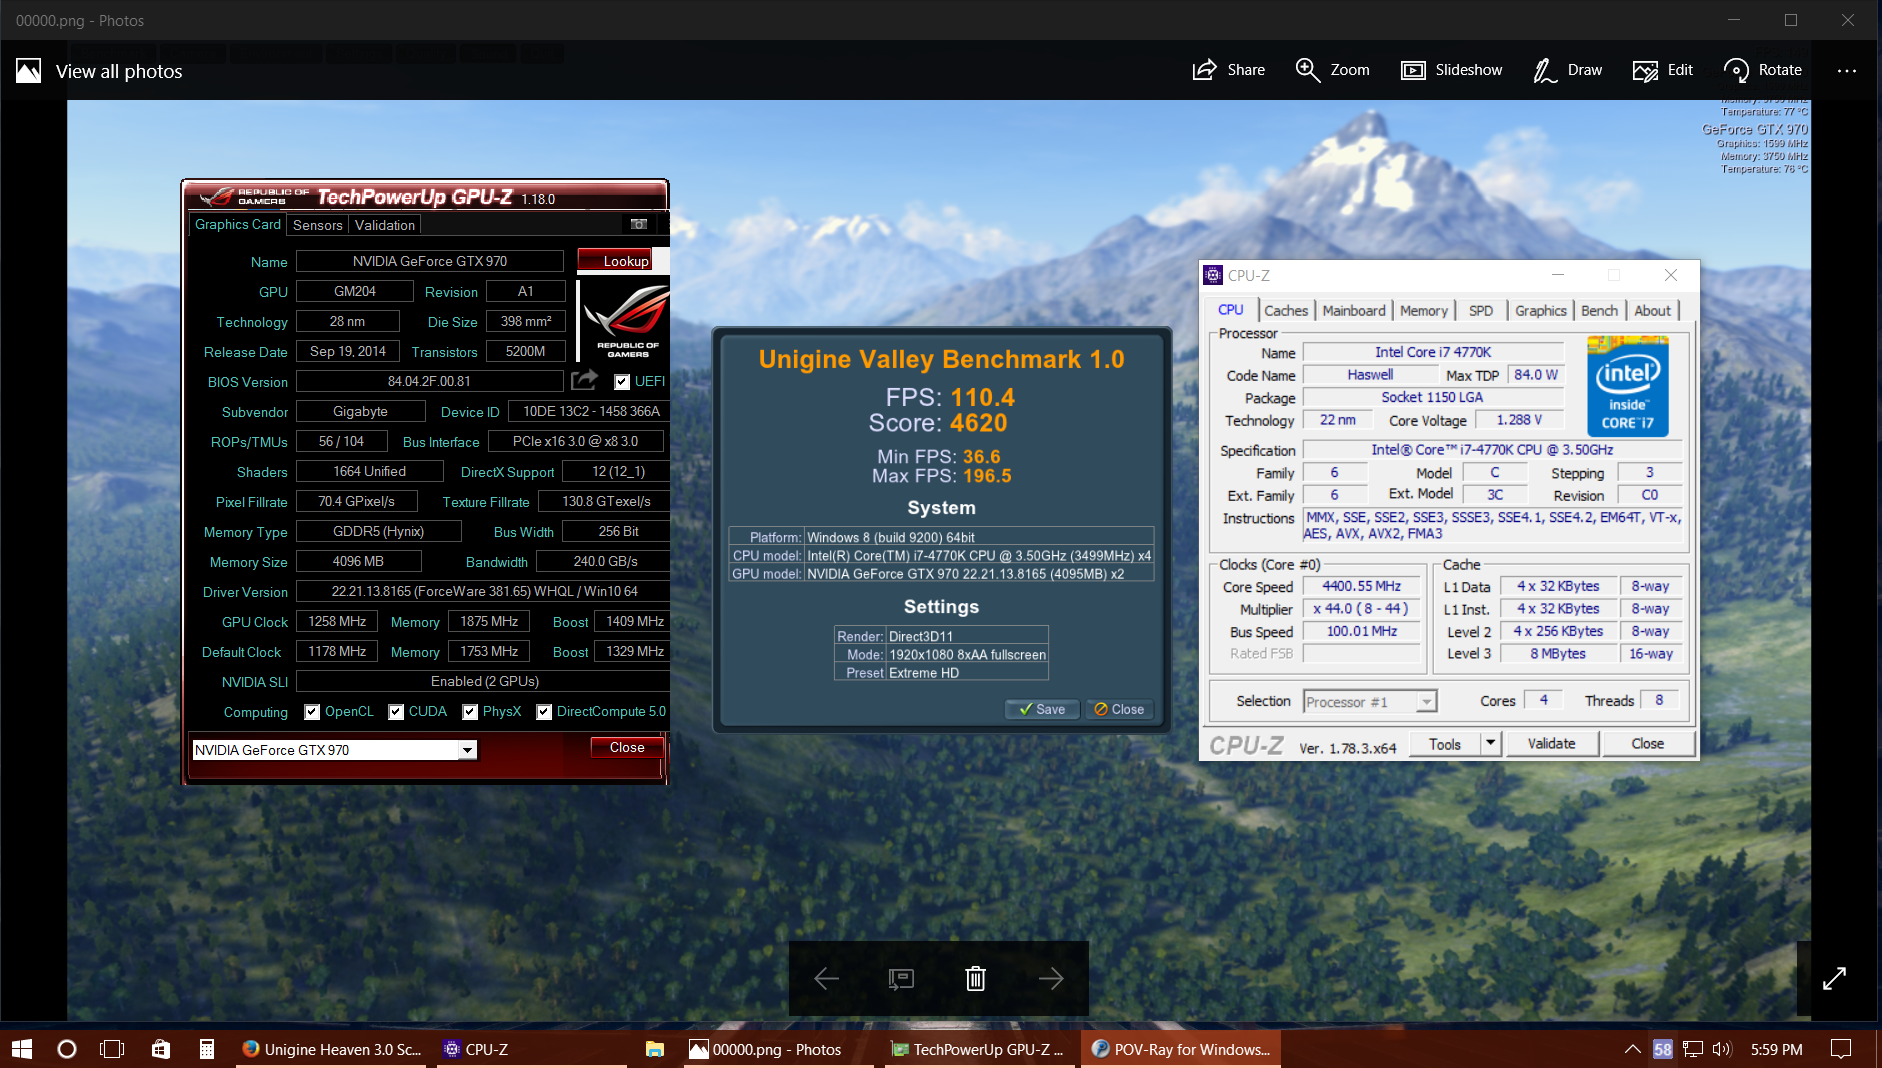Click the GPU name field NVIDIA GeForce GTX 970
The width and height of the screenshot is (1882, 1068).
point(430,261)
